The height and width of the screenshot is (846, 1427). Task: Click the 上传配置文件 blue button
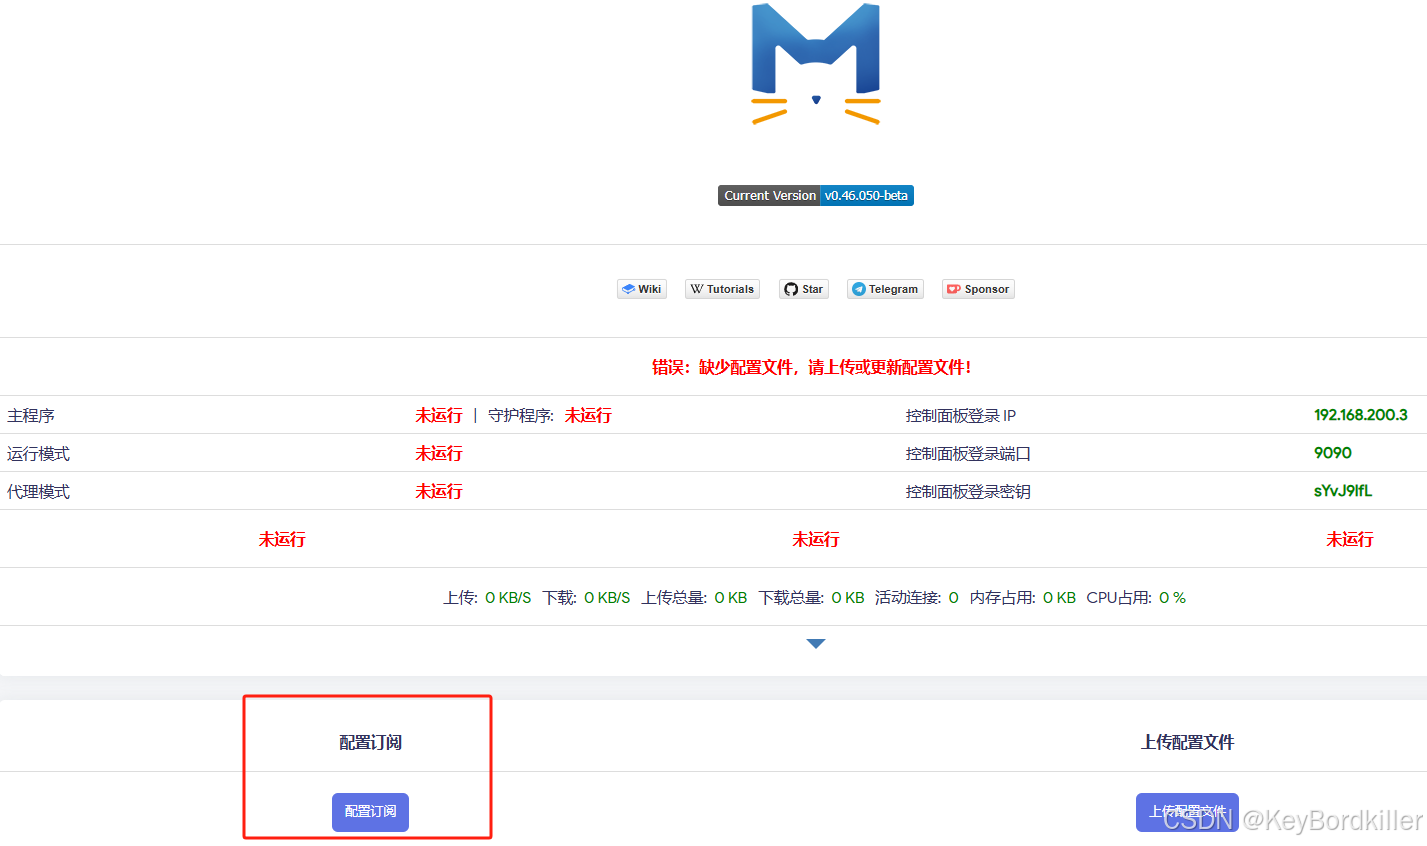coord(1187,812)
